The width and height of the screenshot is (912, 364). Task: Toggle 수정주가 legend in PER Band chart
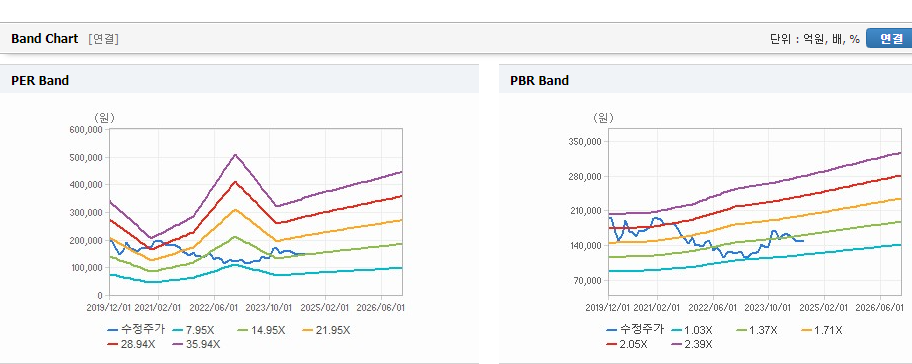(x=136, y=330)
